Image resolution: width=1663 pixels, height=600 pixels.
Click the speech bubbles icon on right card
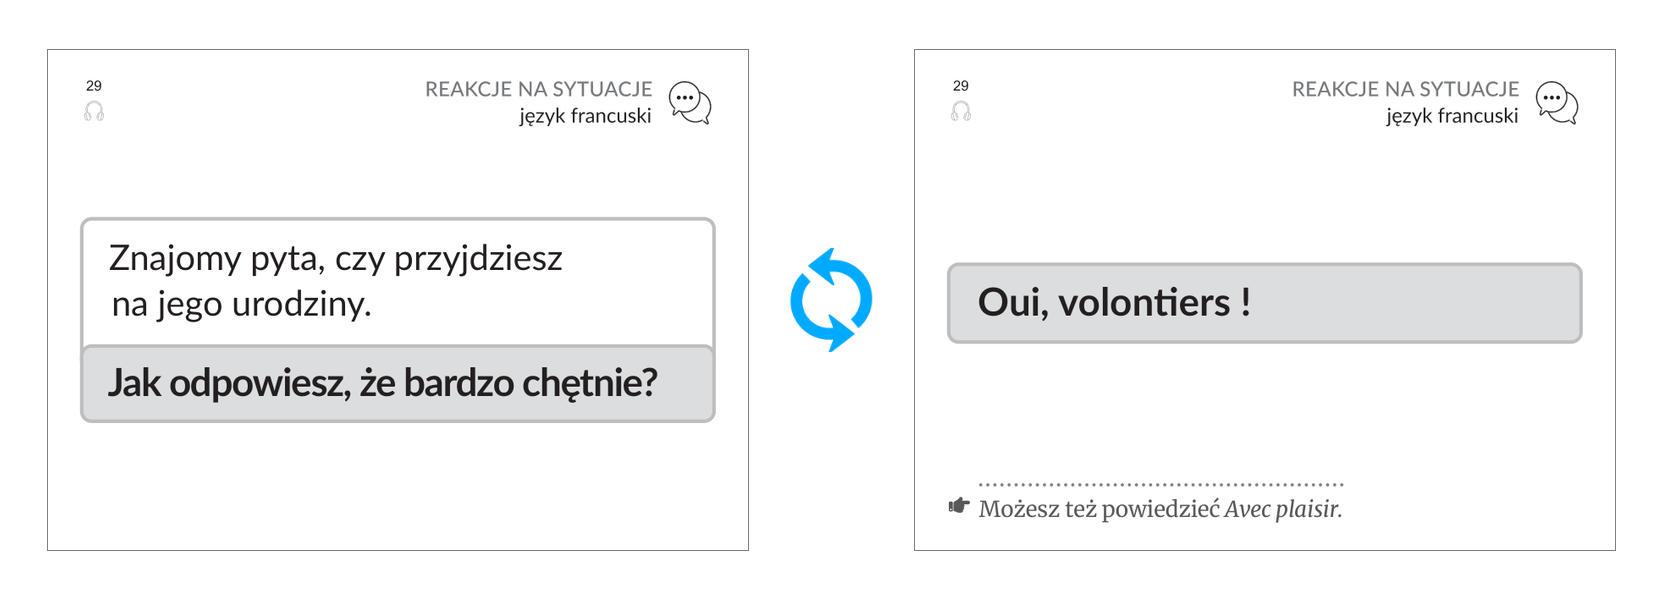pos(1557,103)
